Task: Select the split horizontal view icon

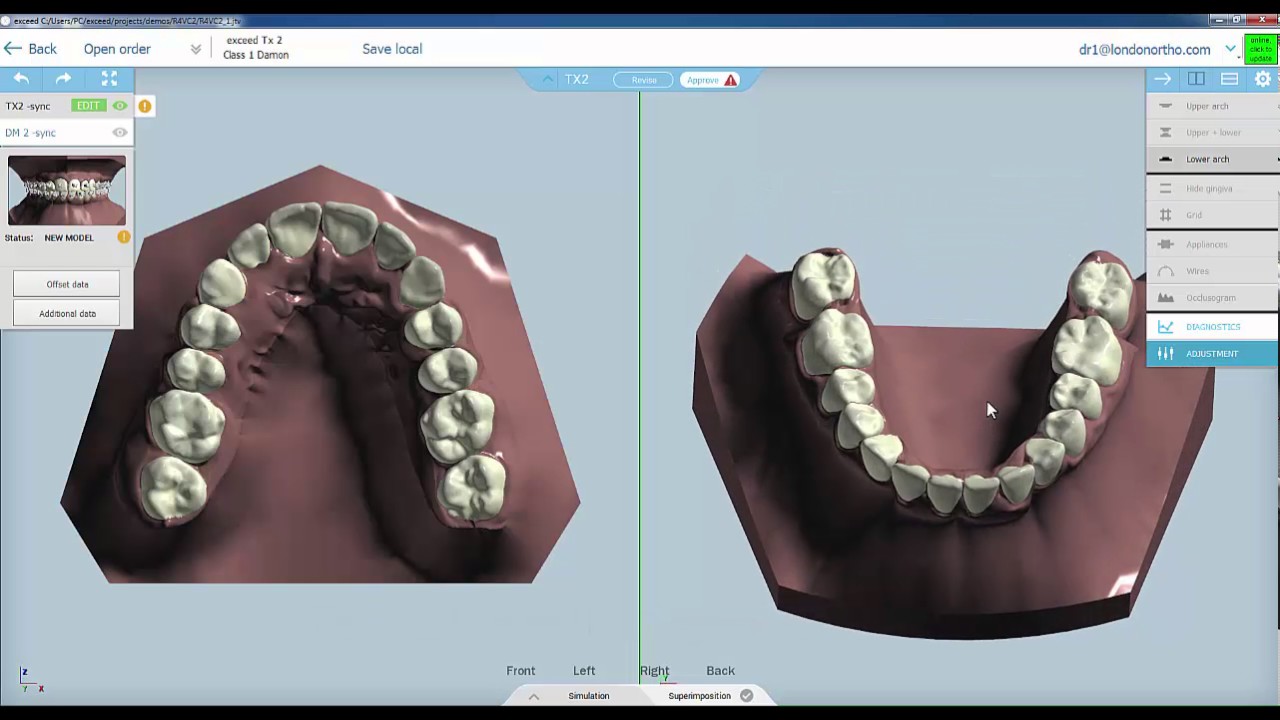Action: (1230, 78)
